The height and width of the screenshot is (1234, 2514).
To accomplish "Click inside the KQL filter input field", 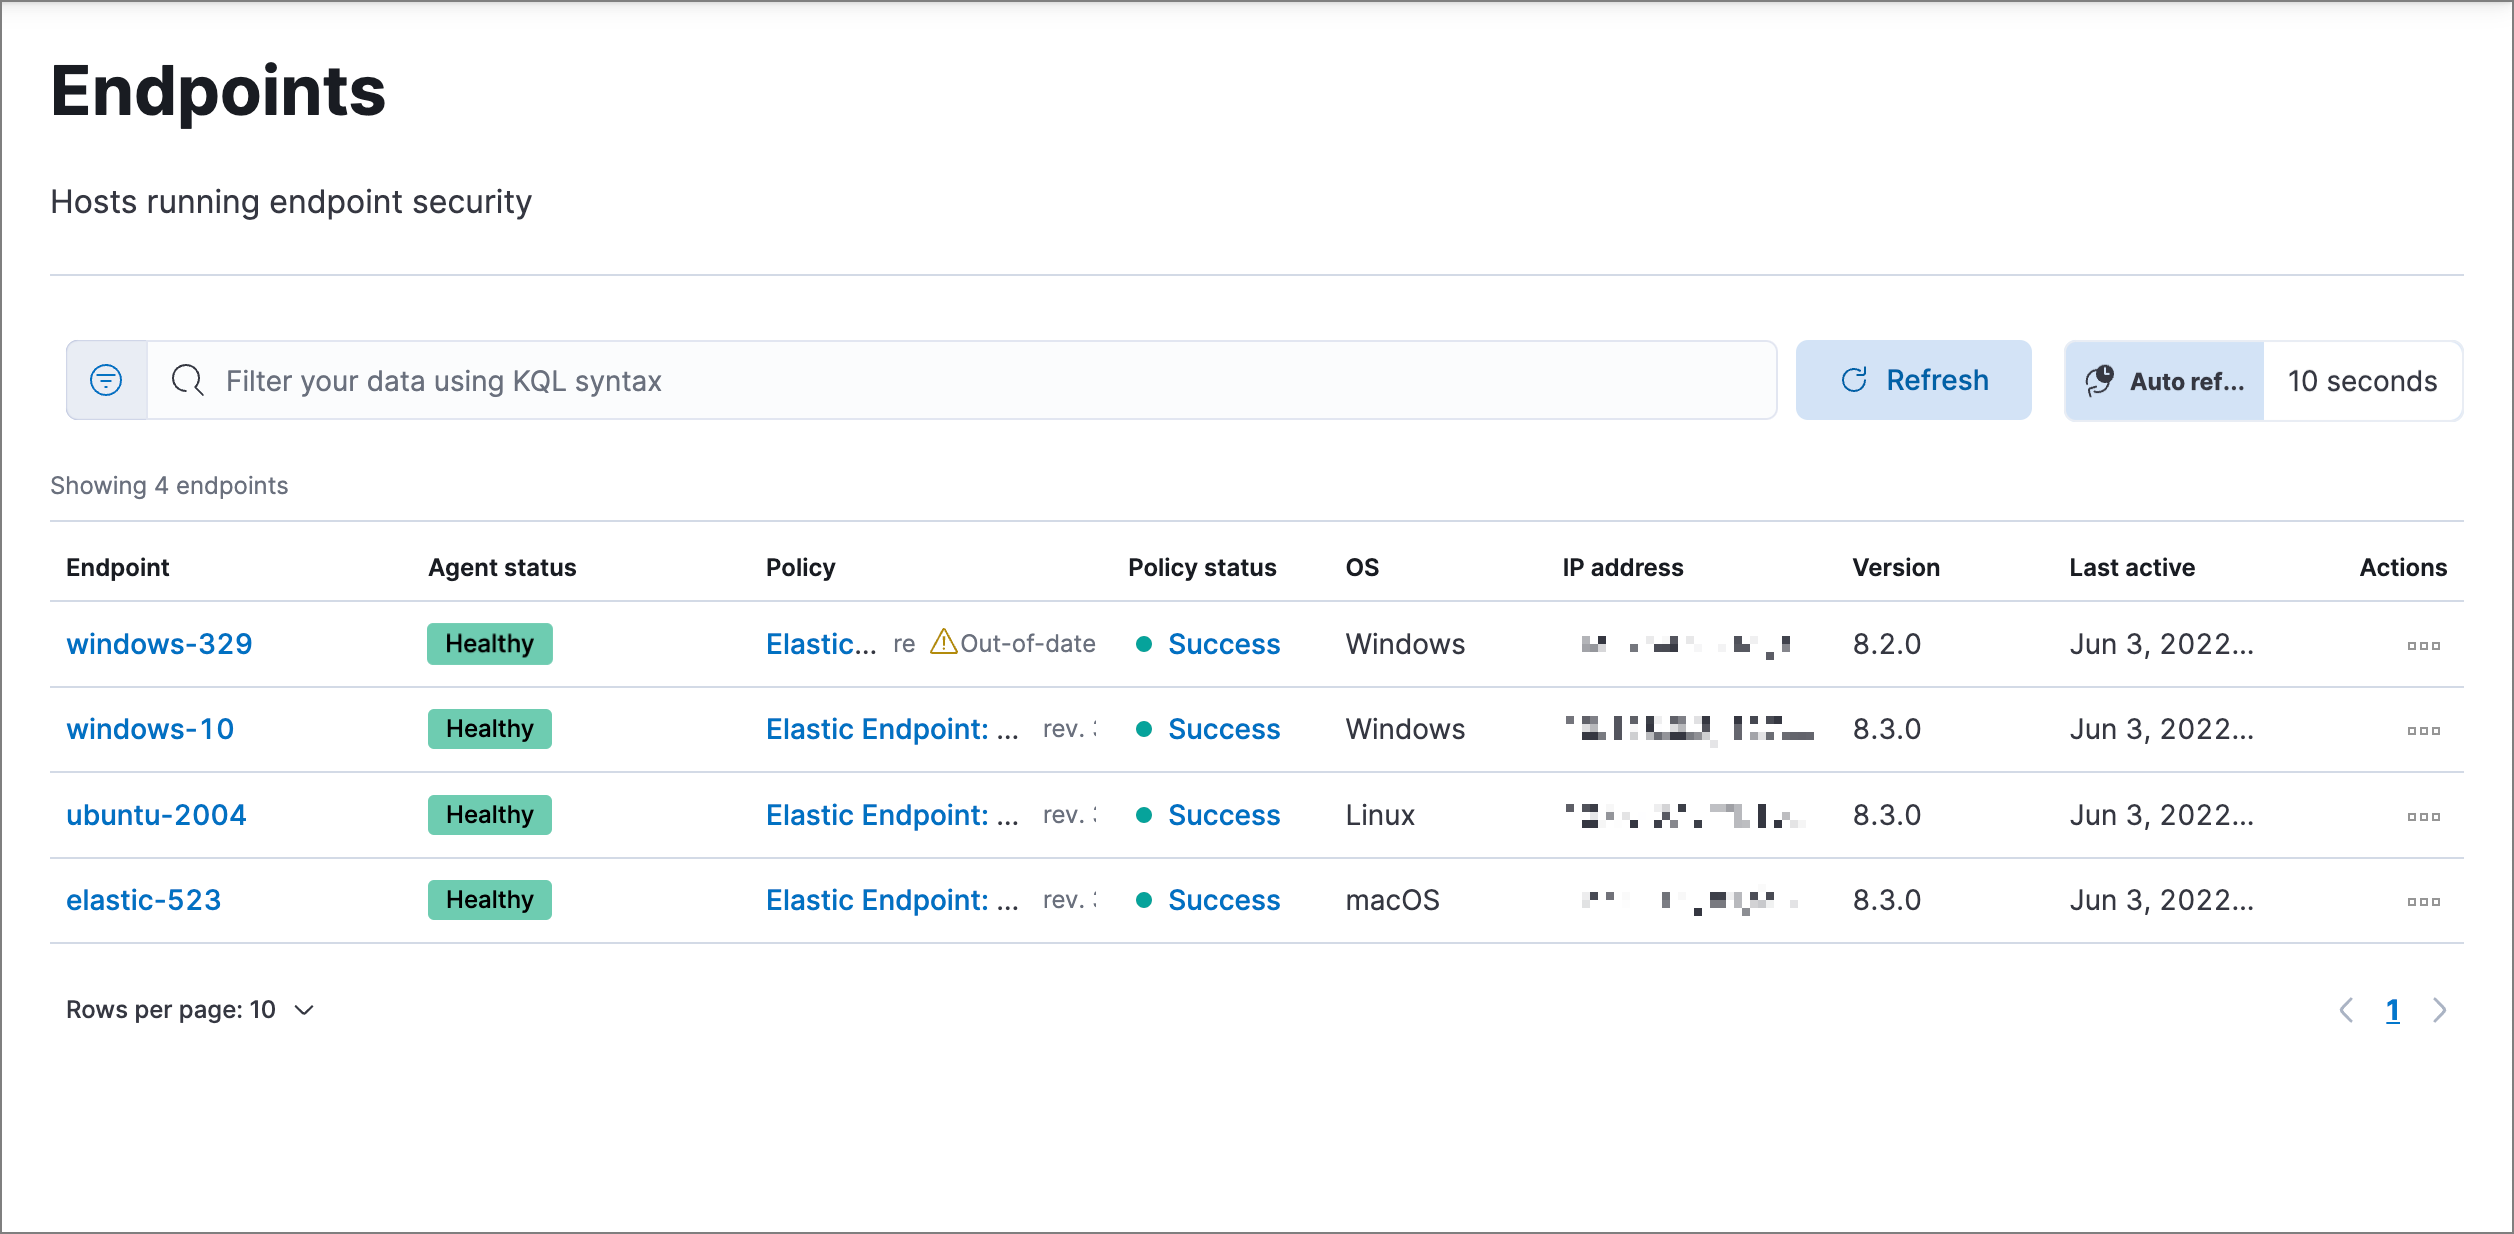I will click(x=800, y=380).
